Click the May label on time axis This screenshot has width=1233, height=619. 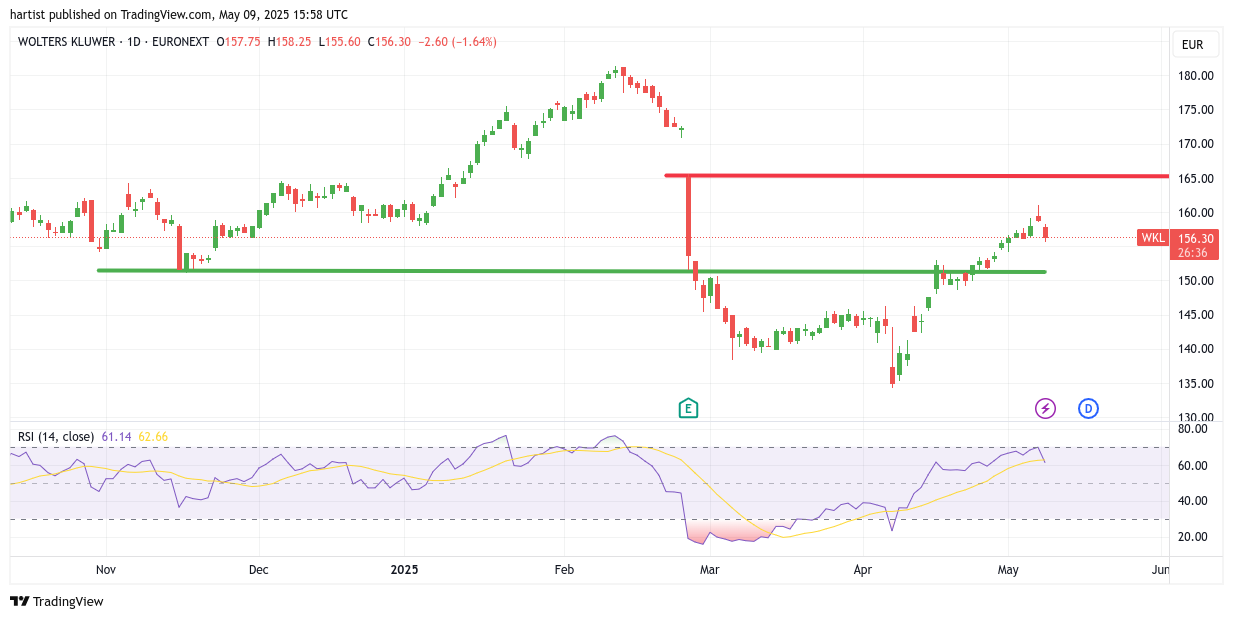pos(1008,570)
